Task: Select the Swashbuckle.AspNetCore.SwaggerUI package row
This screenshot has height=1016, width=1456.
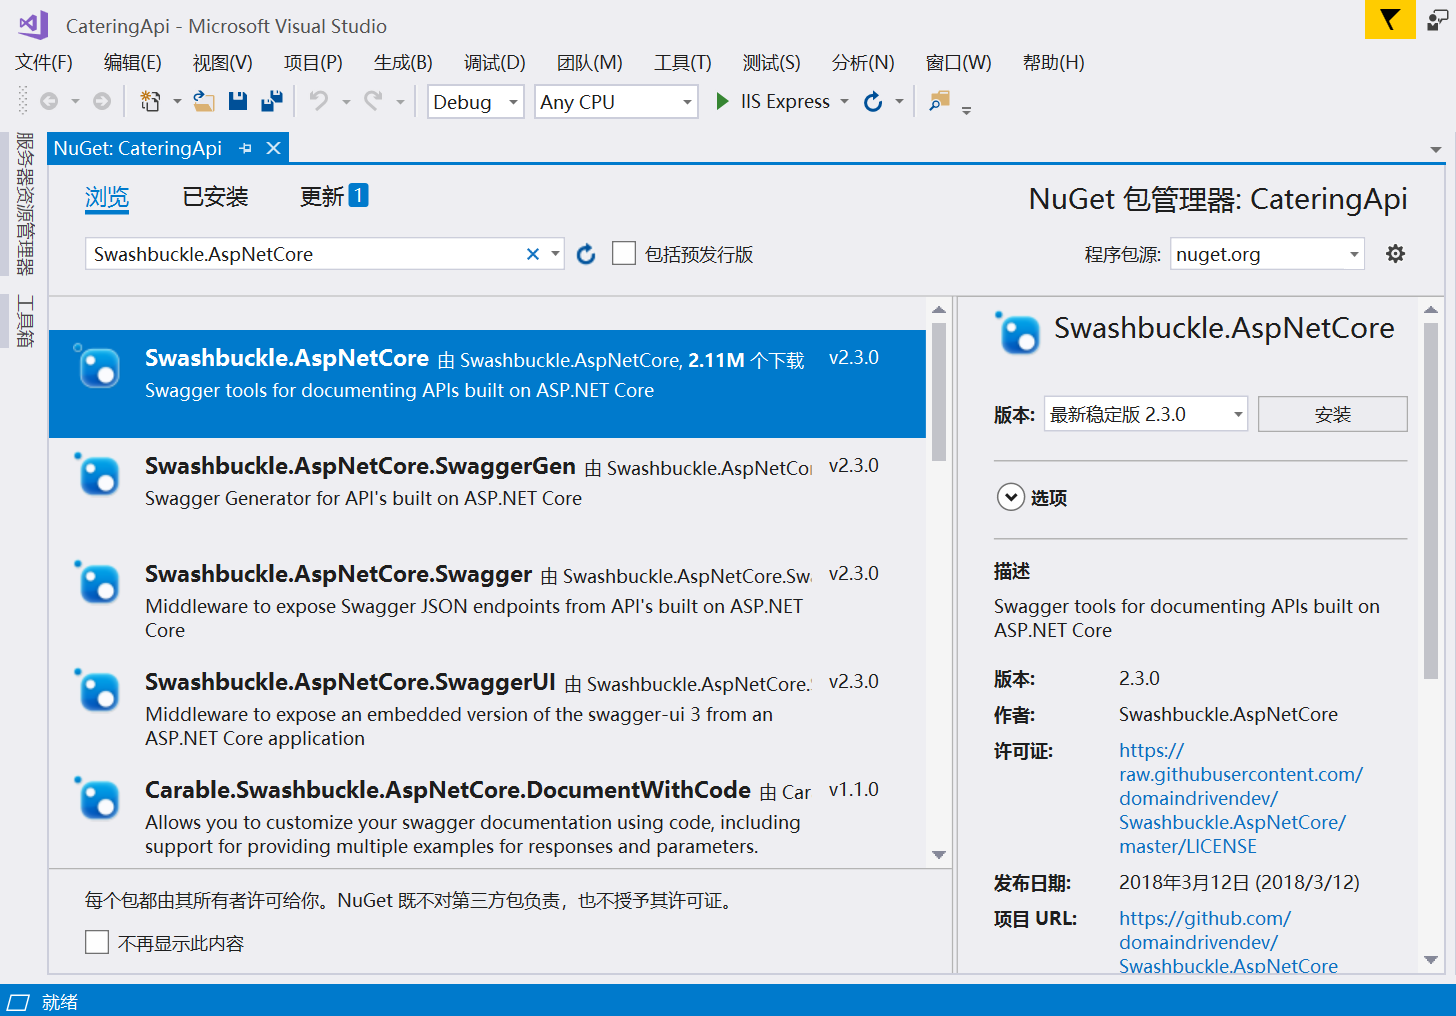Action: [488, 708]
